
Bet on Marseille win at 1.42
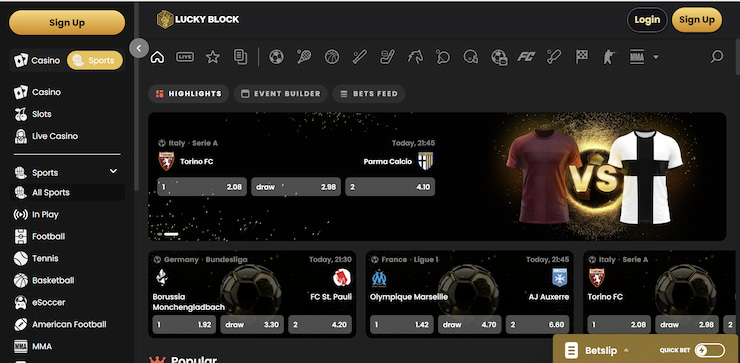pyautogui.click(x=402, y=325)
